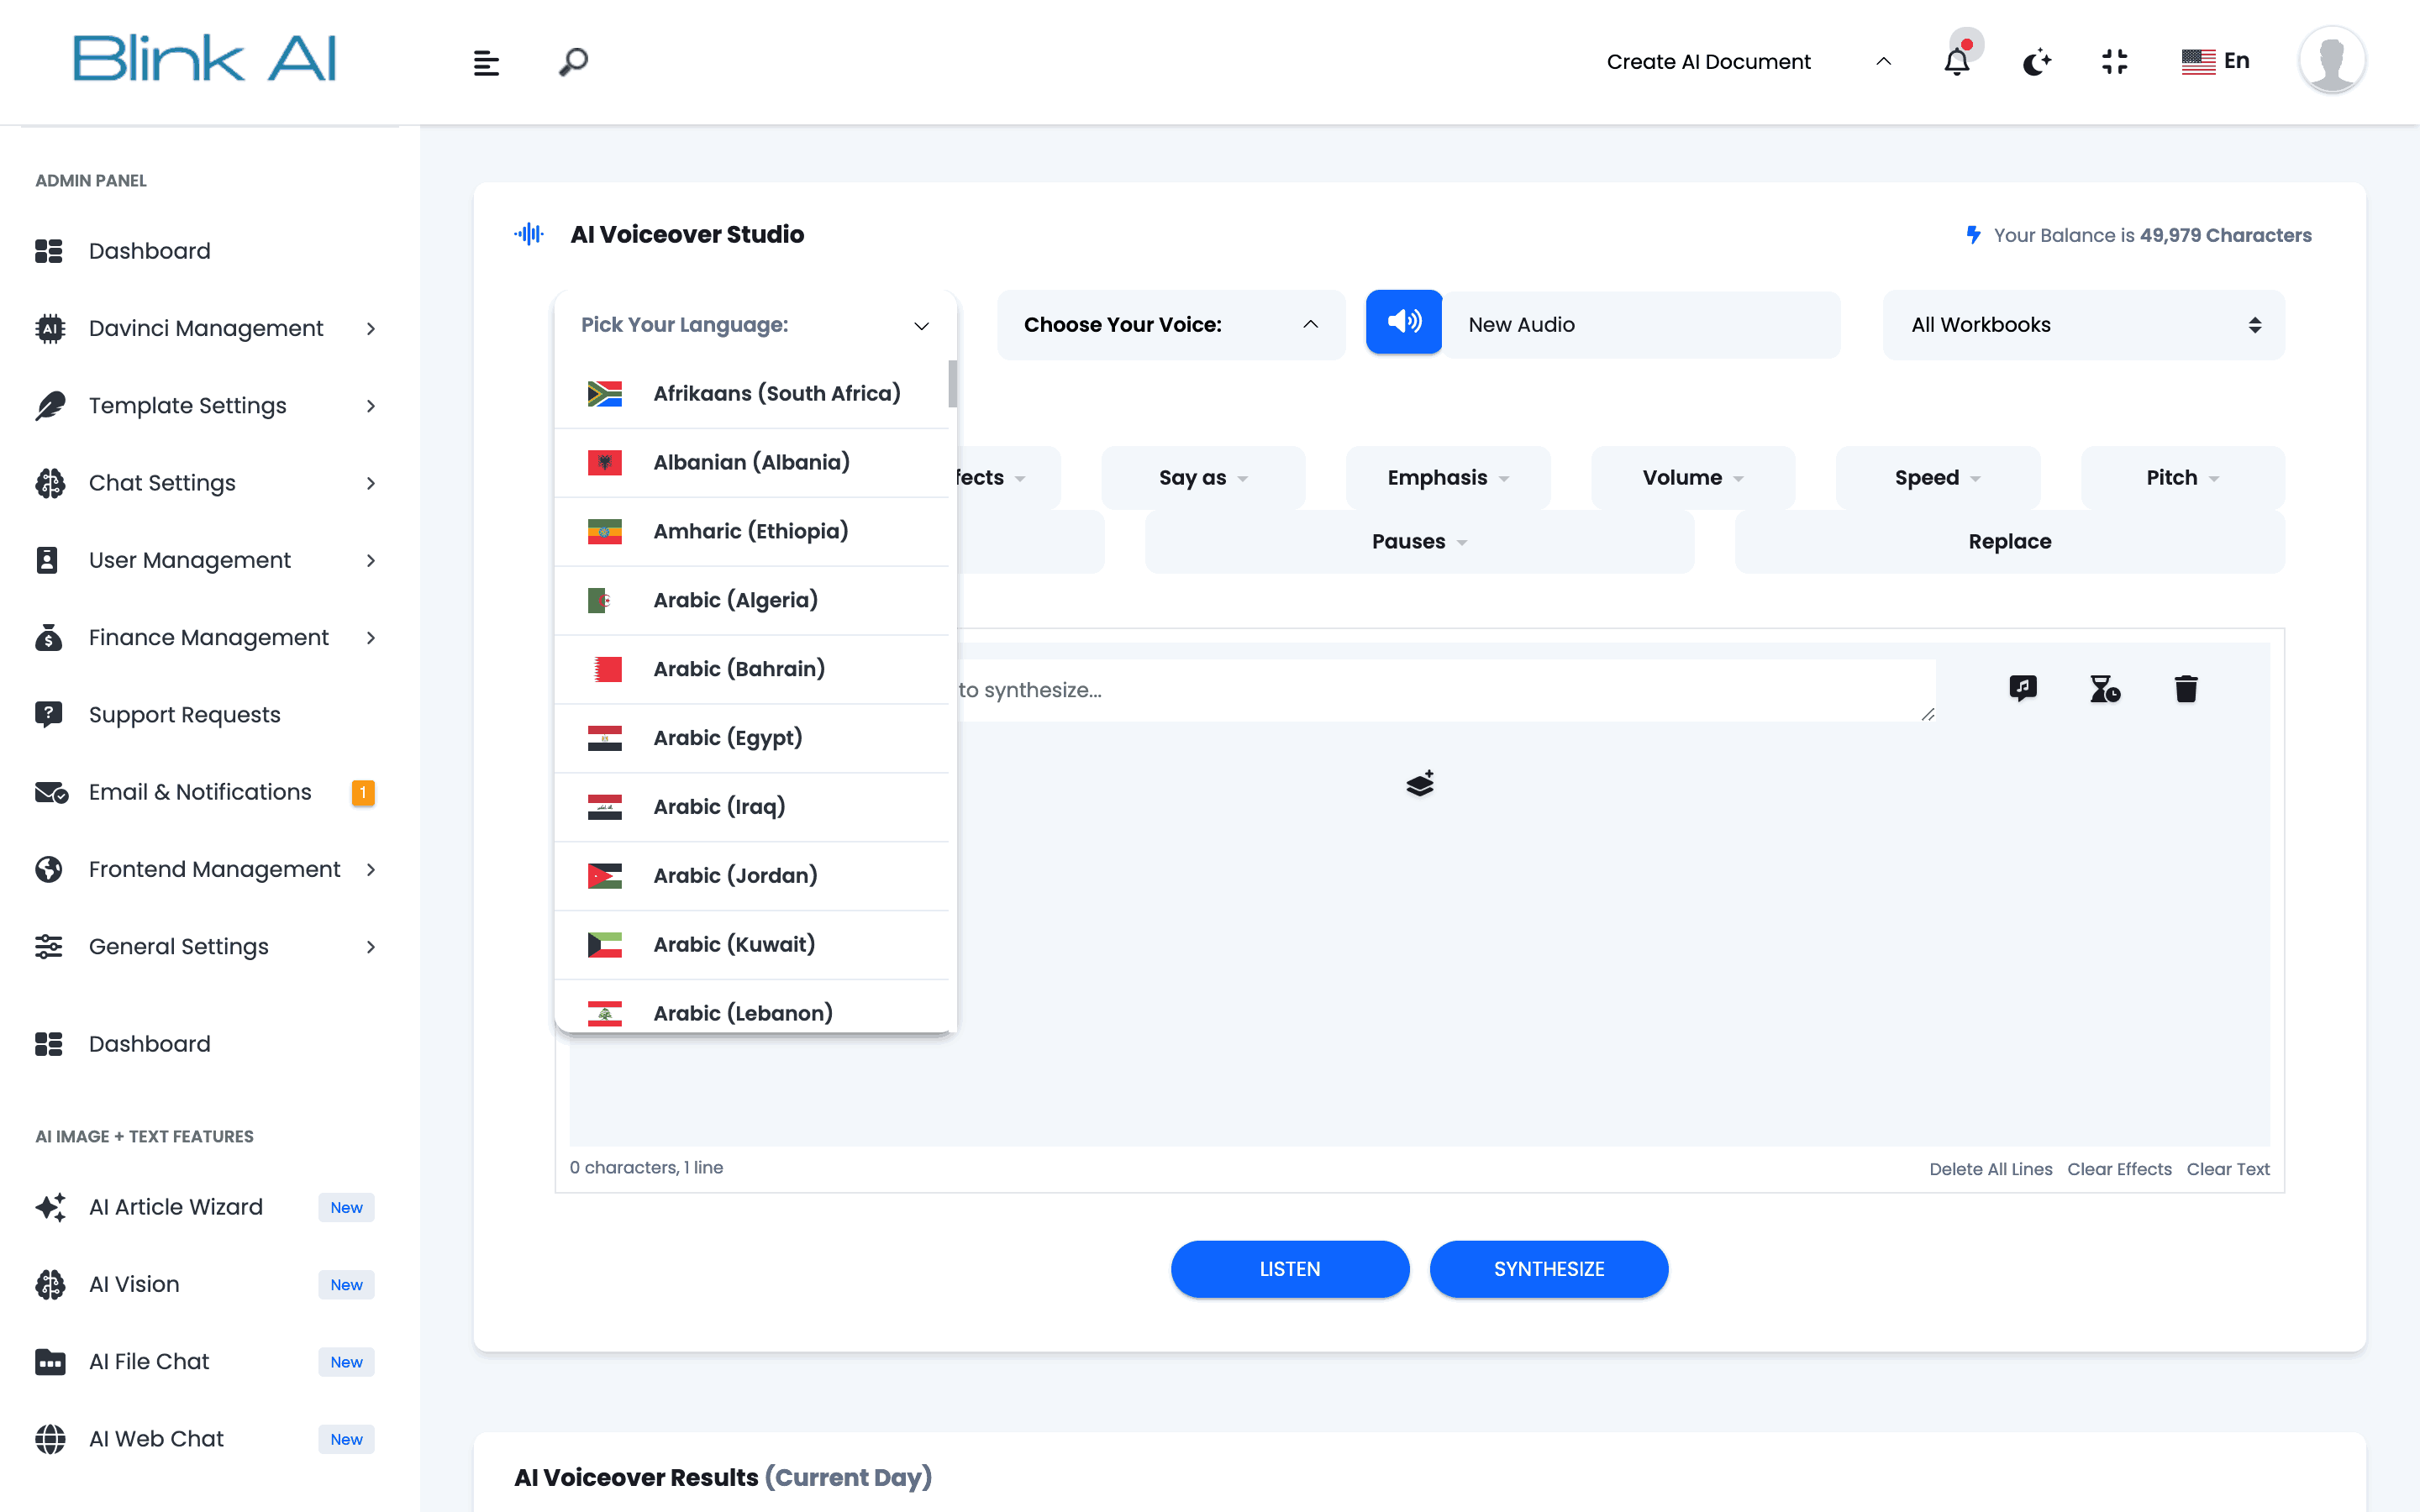Choose Albanian (Albania) language option
Screen dimensions: 2420x1512
coord(751,462)
